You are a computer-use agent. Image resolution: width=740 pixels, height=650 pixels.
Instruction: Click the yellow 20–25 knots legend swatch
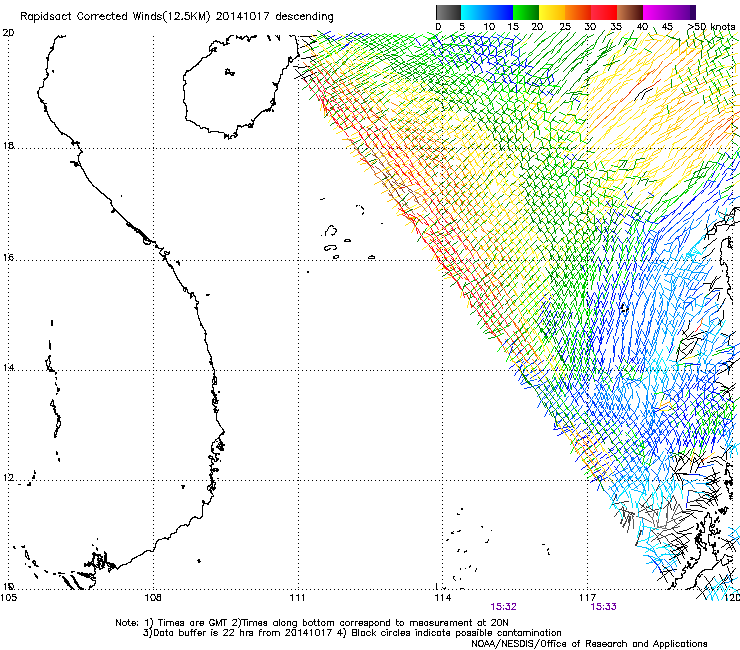[552, 12]
